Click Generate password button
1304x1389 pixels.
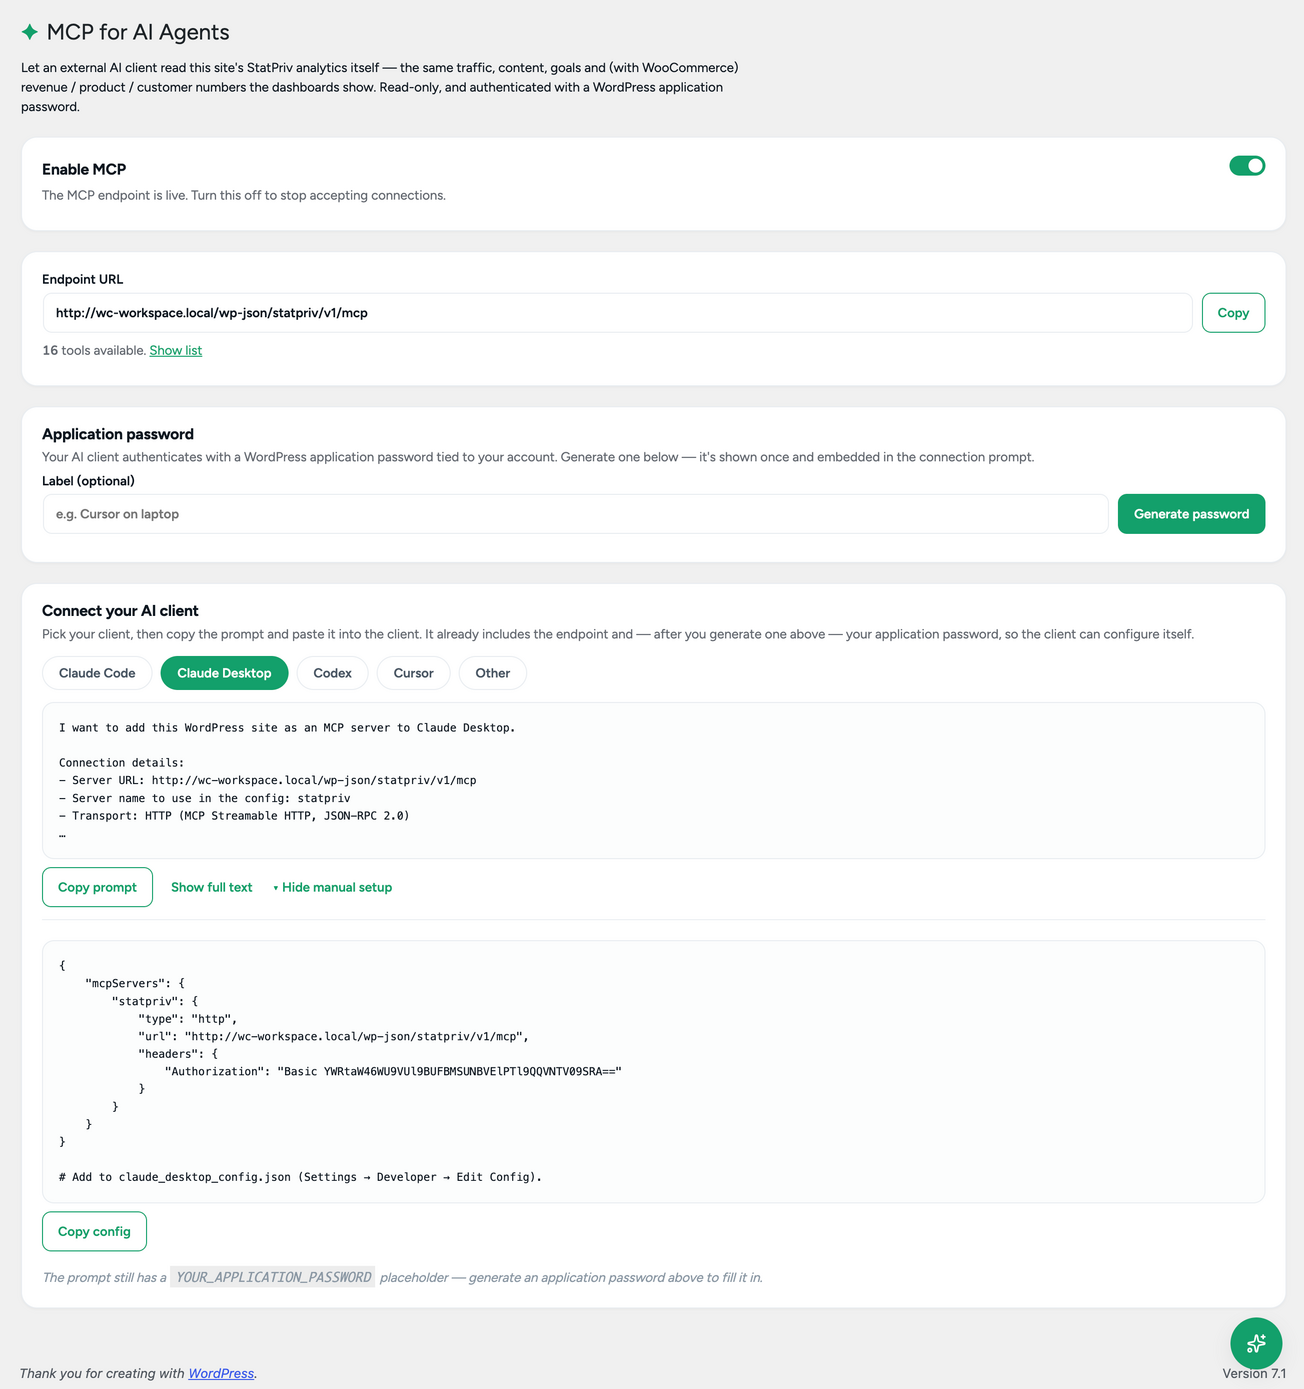[1191, 514]
